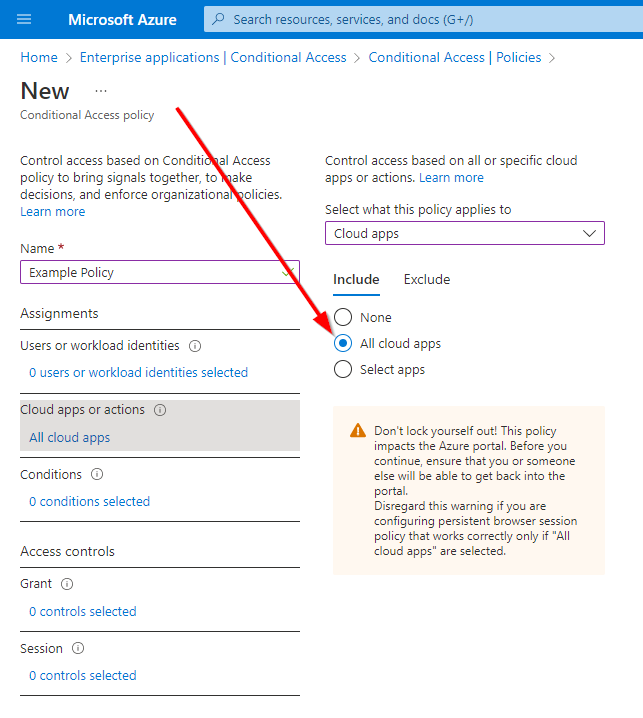Open the ellipsis menu beside New
This screenshot has height=718, width=643.
pos(100,91)
